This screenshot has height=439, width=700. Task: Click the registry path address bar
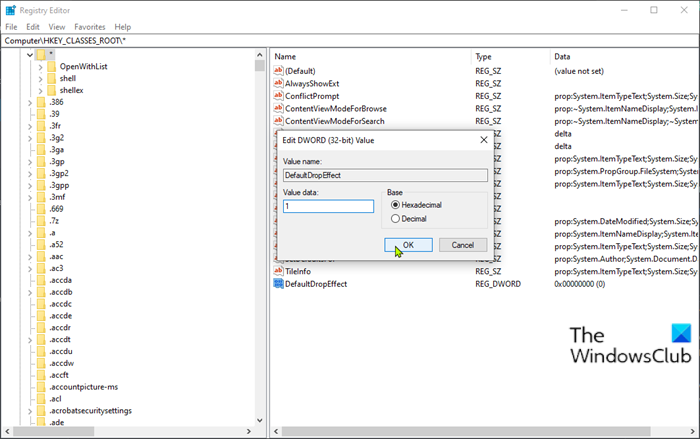click(x=350, y=41)
